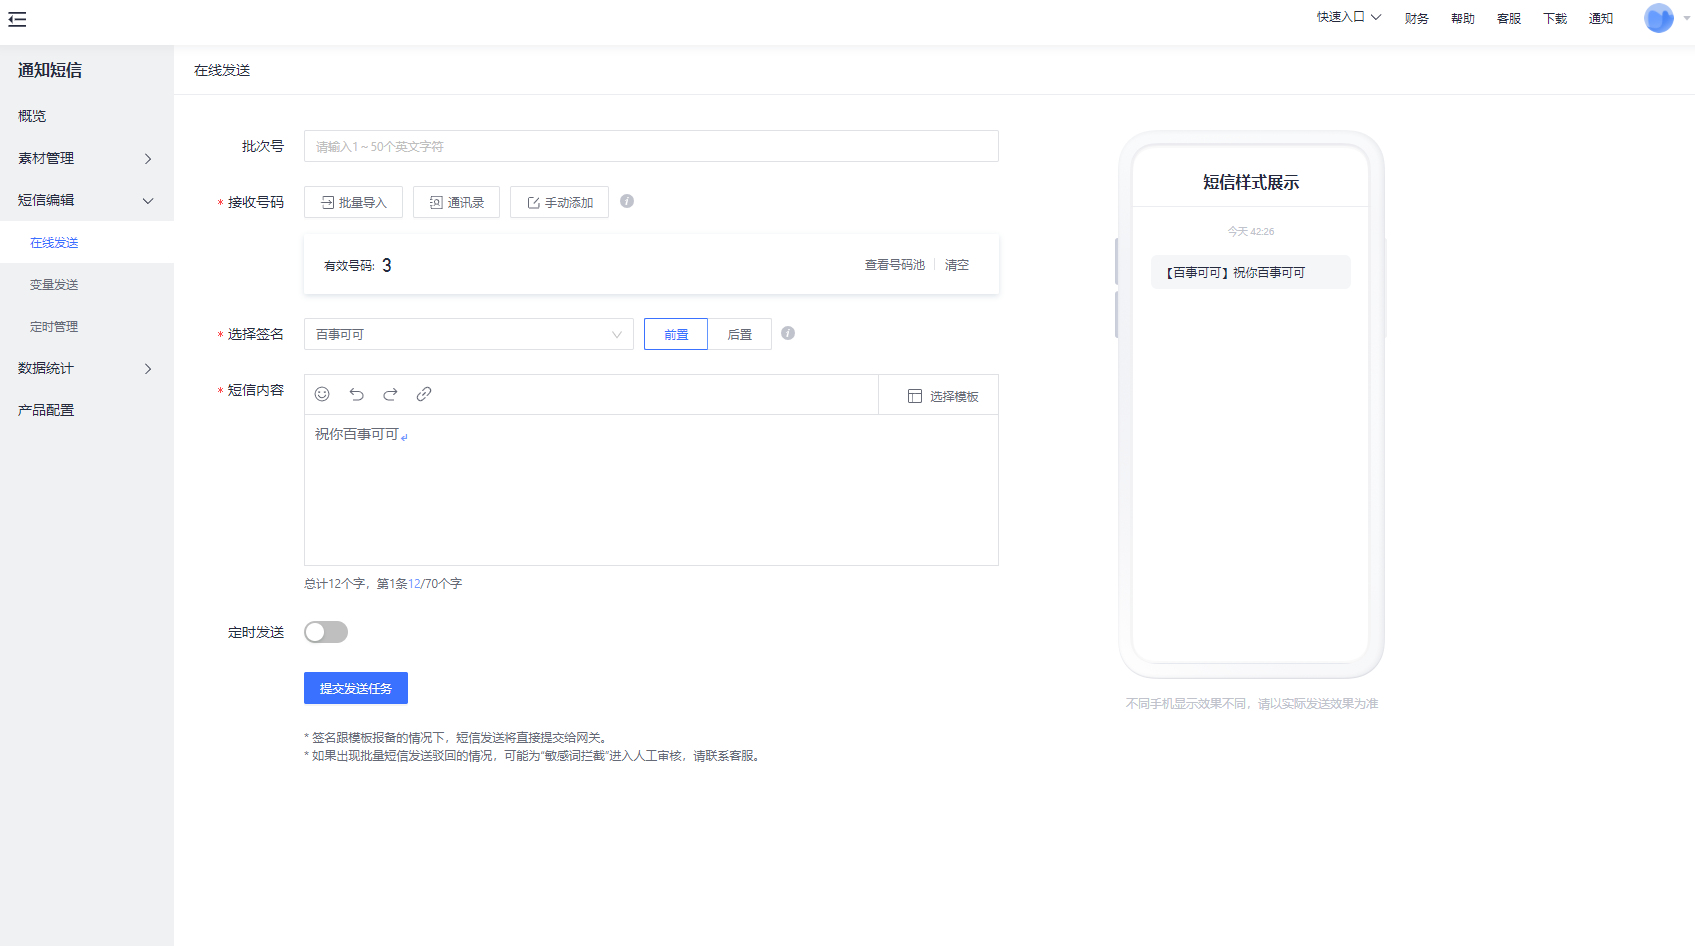
Task: Collapse 短信编辑 in the sidebar
Action: point(87,200)
